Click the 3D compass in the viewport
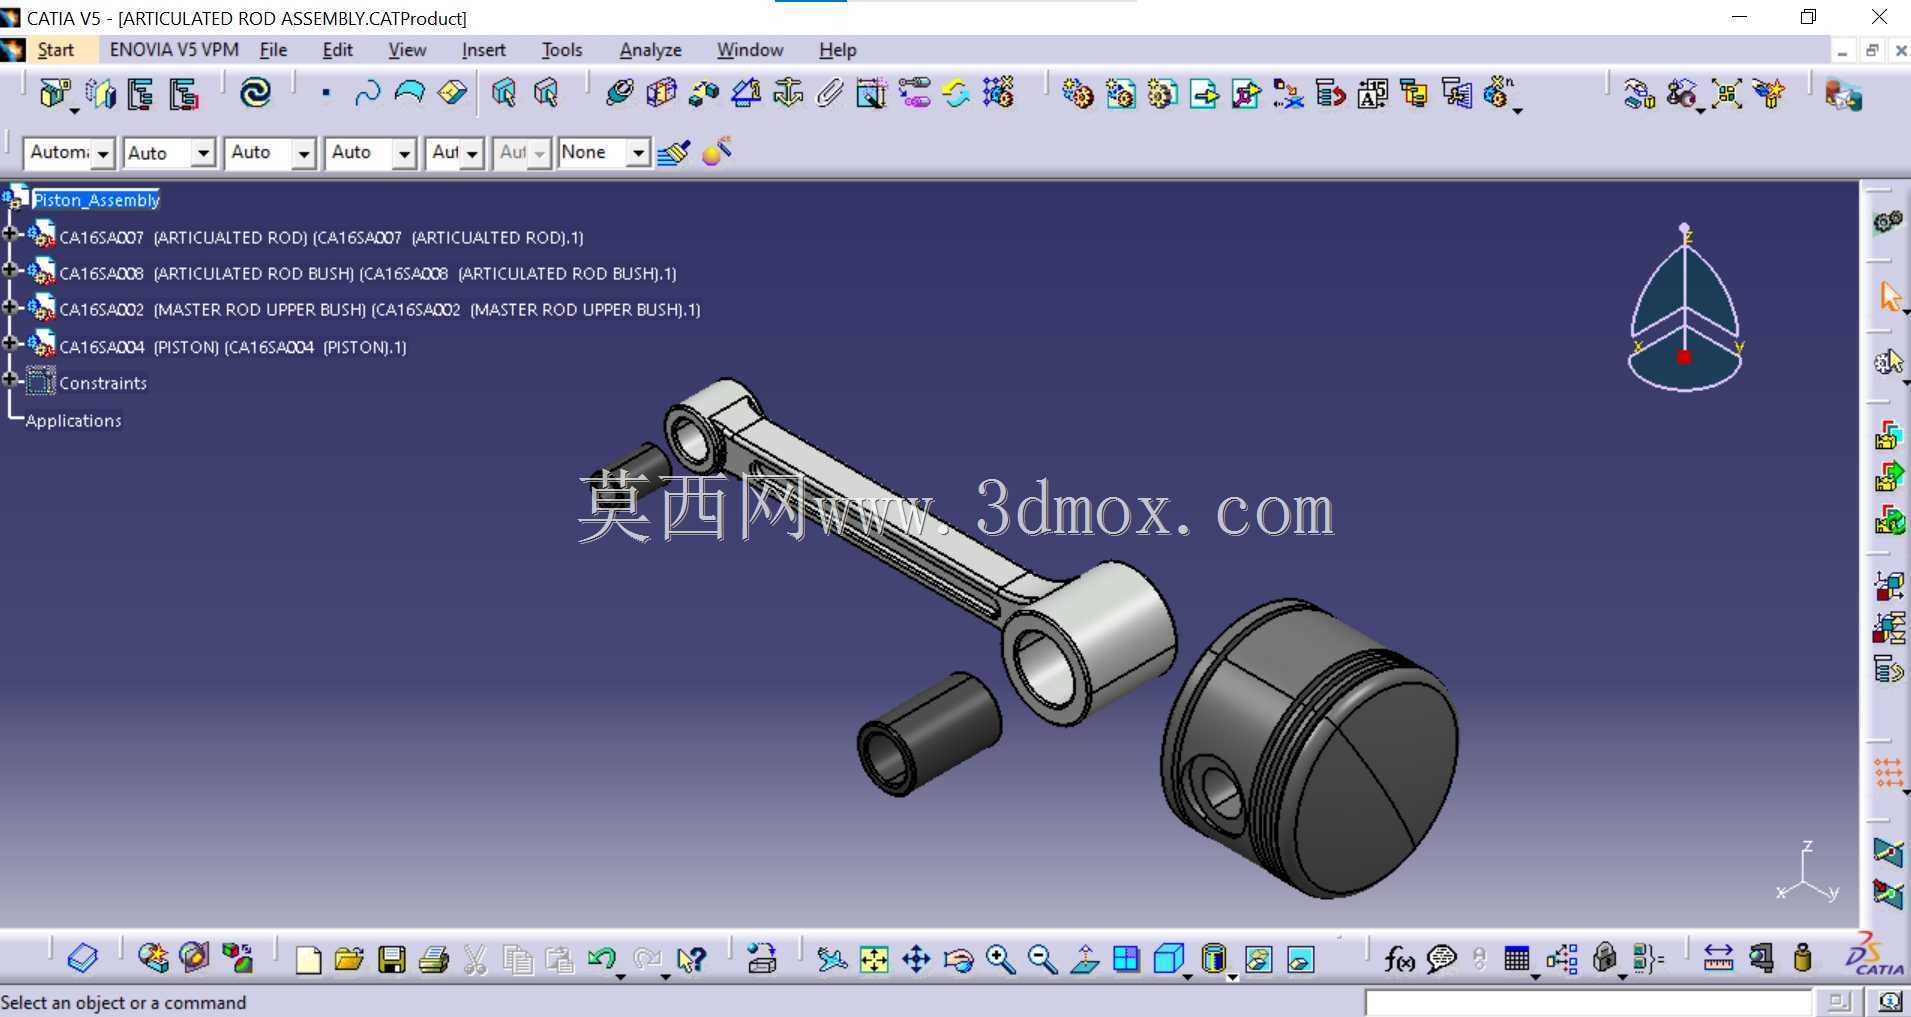The image size is (1911, 1017). click(x=1685, y=308)
